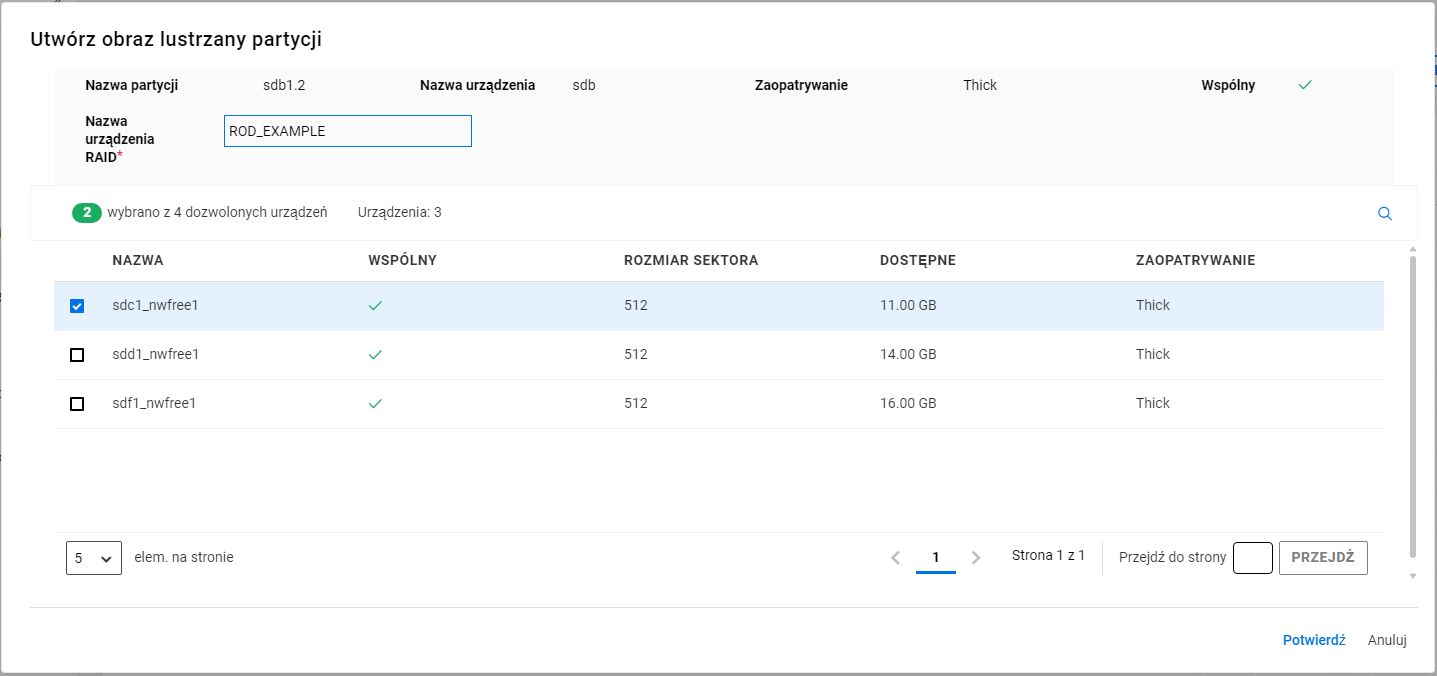Click the scrollbar down arrow

click(1412, 576)
